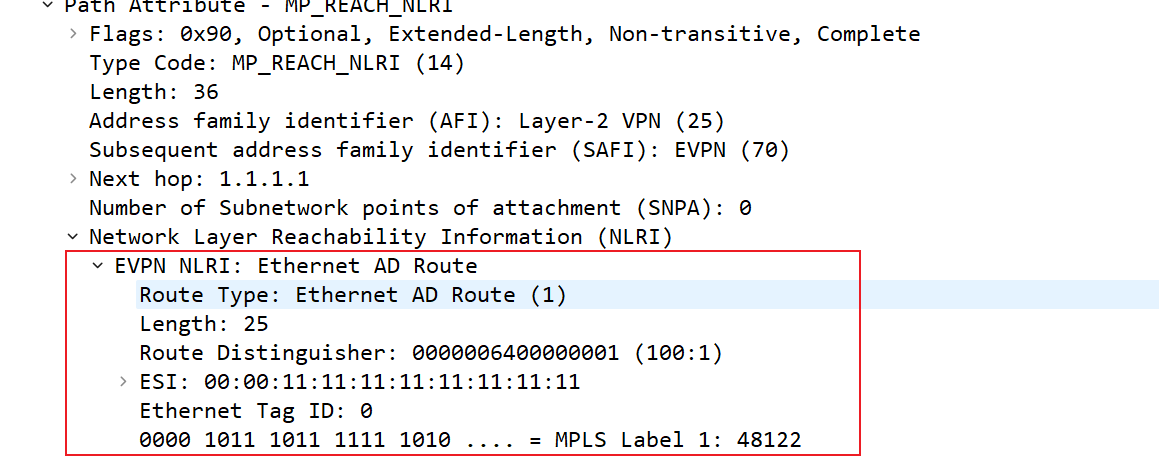The height and width of the screenshot is (468, 1159).
Task: Click the EVPN NLRI Ethernet AD Route label
Action: coord(296,266)
